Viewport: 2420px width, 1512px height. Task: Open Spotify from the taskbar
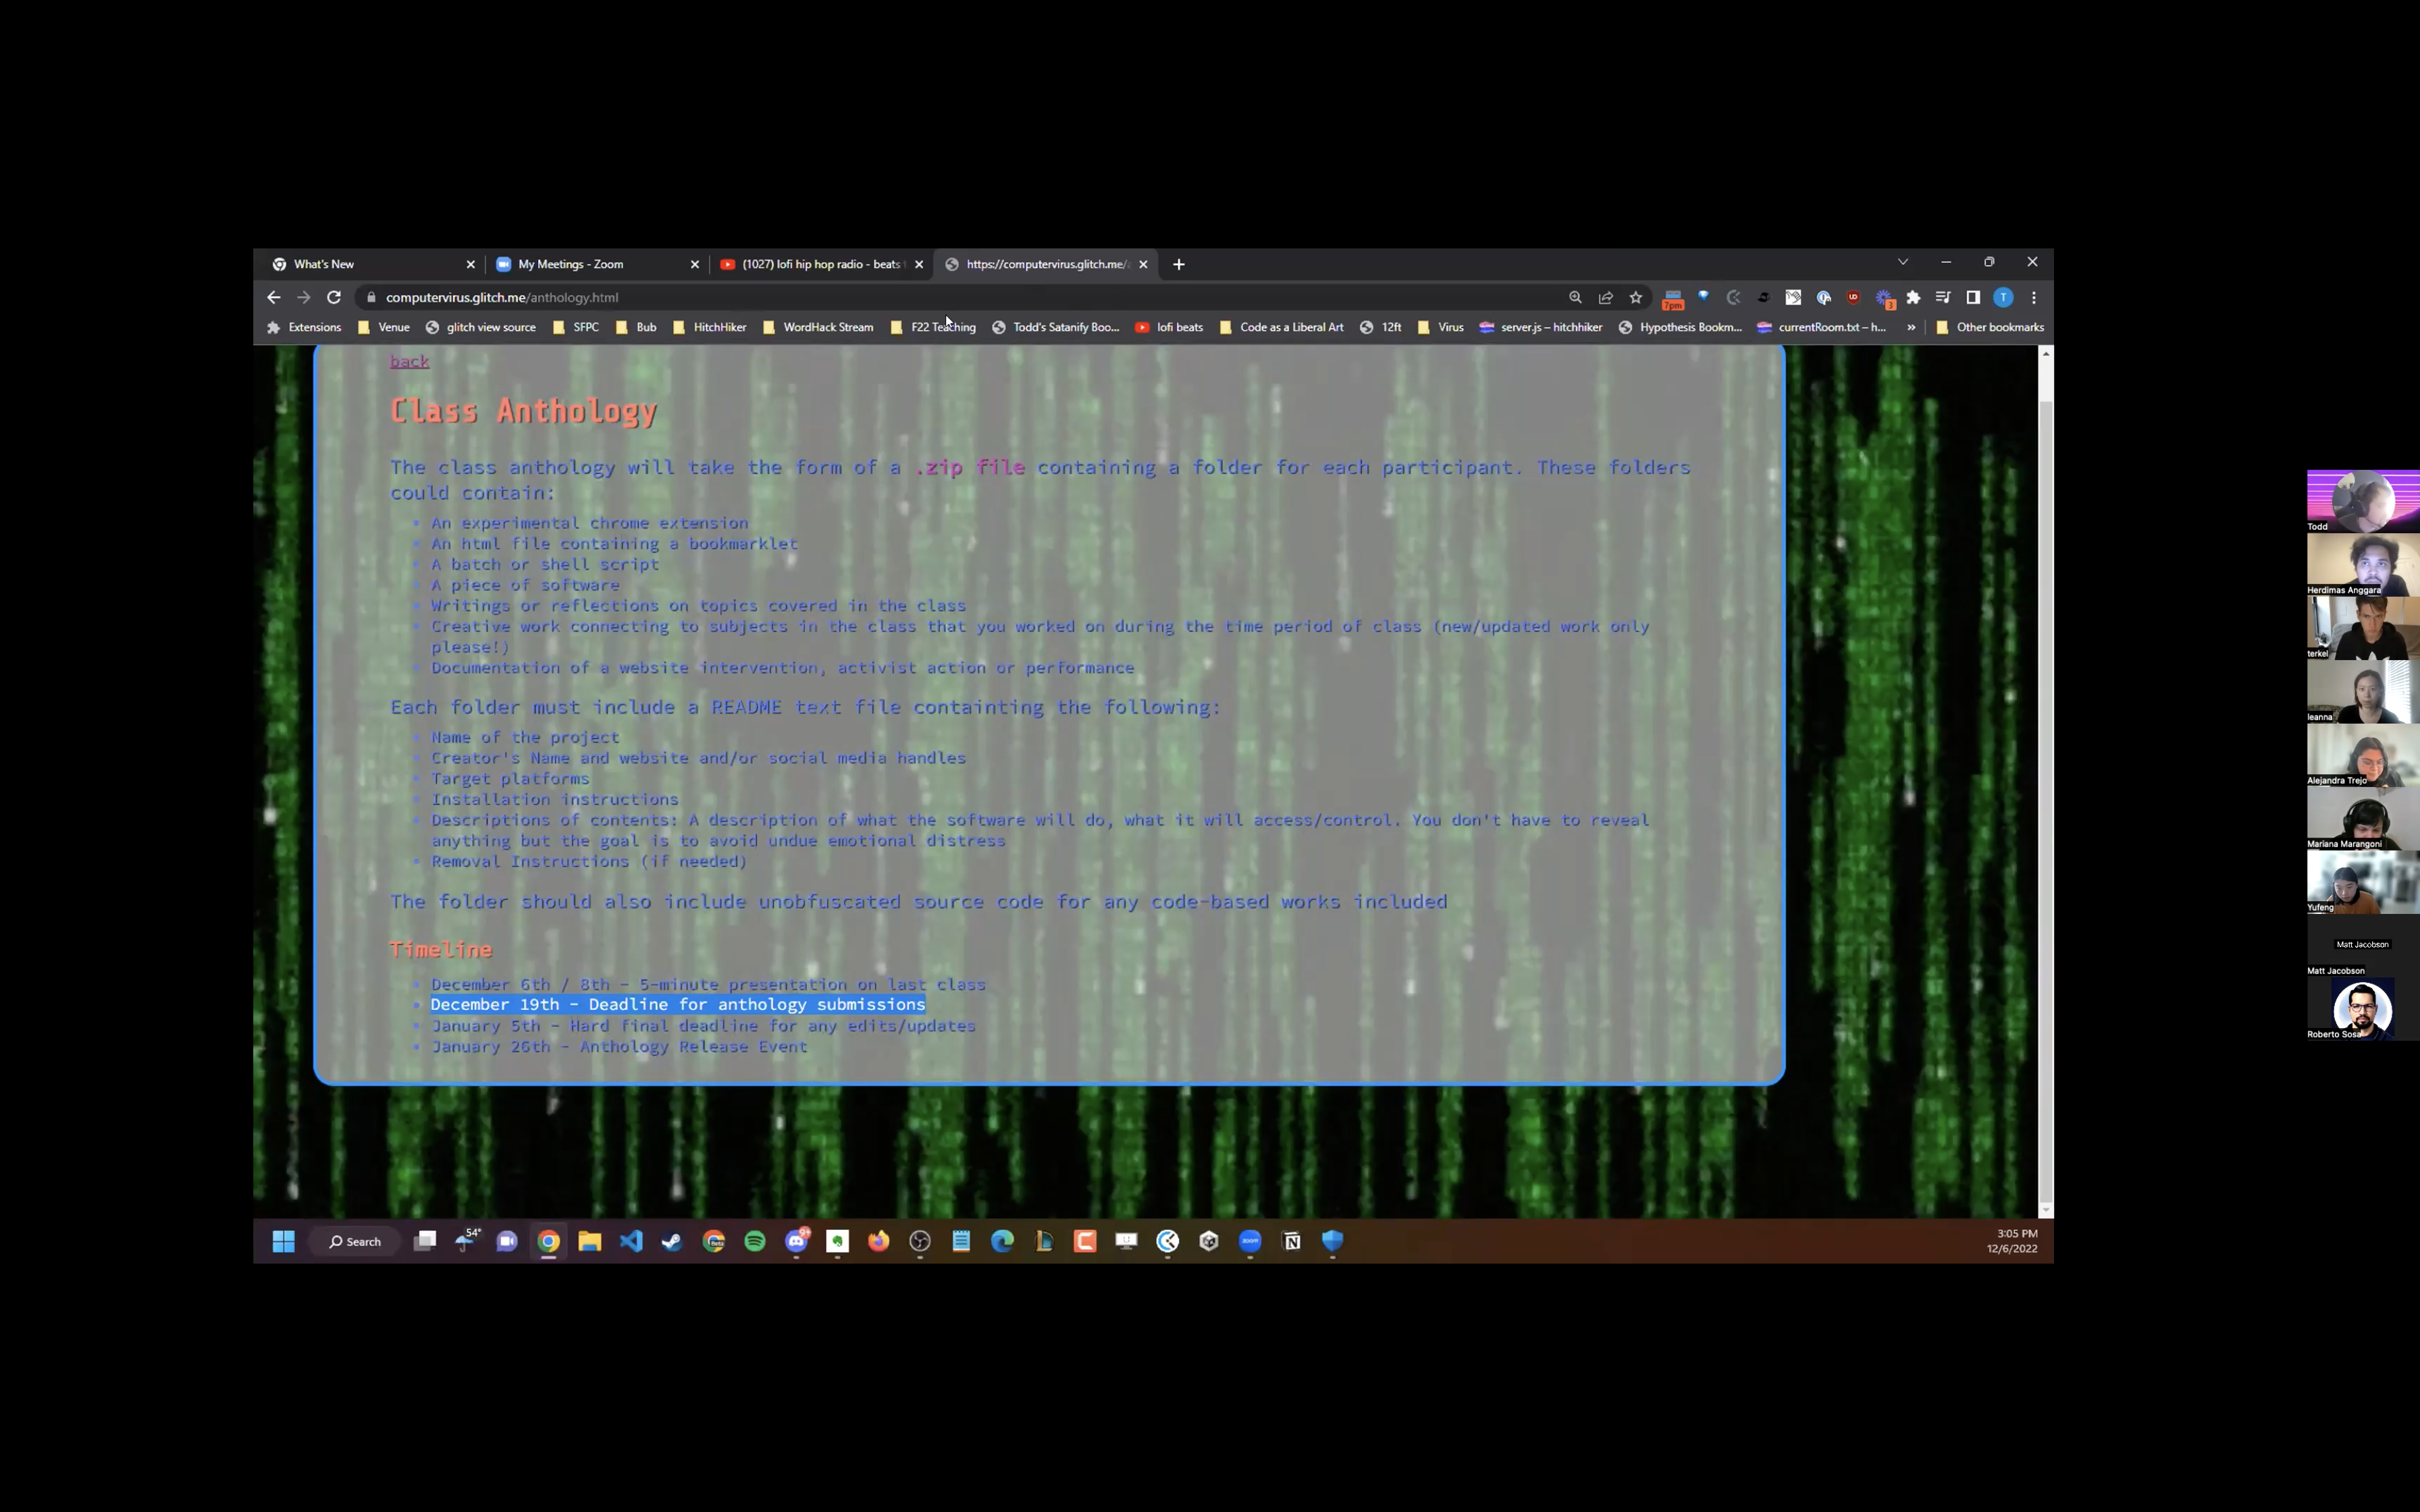coord(755,1241)
